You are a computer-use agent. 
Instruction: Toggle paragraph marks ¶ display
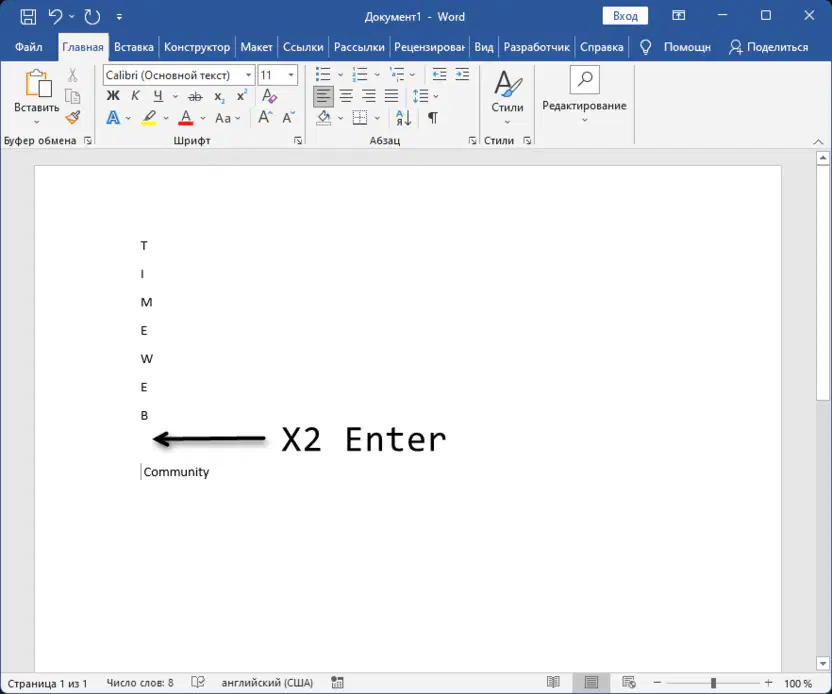pos(433,117)
